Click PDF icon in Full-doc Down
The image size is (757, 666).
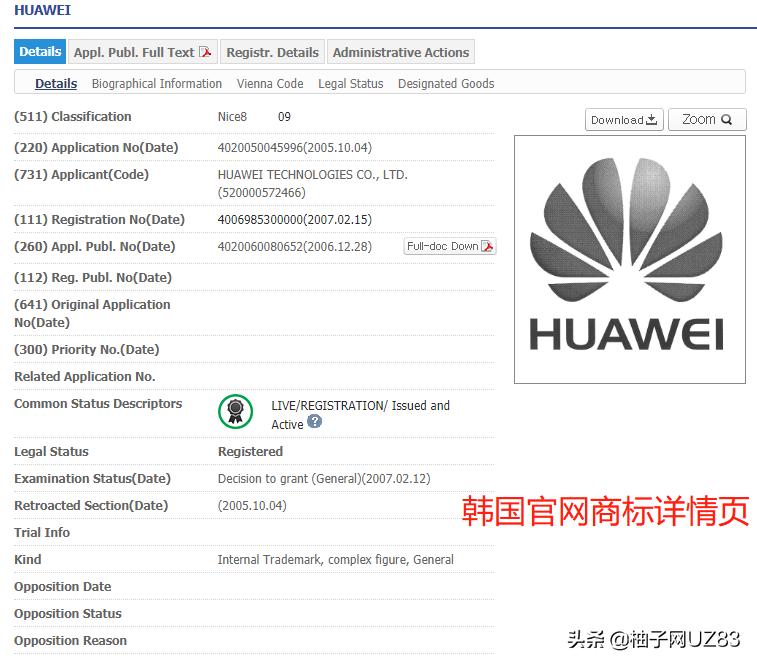[488, 246]
